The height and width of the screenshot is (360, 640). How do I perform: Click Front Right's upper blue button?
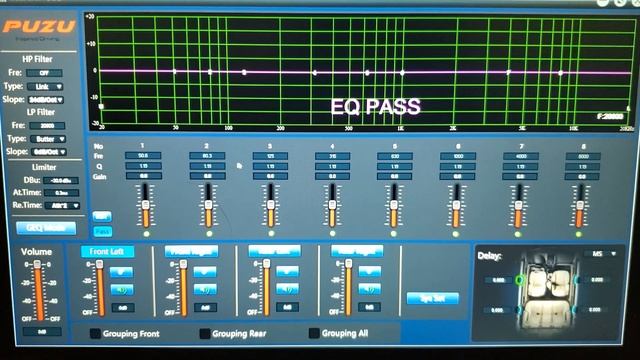click(x=205, y=272)
